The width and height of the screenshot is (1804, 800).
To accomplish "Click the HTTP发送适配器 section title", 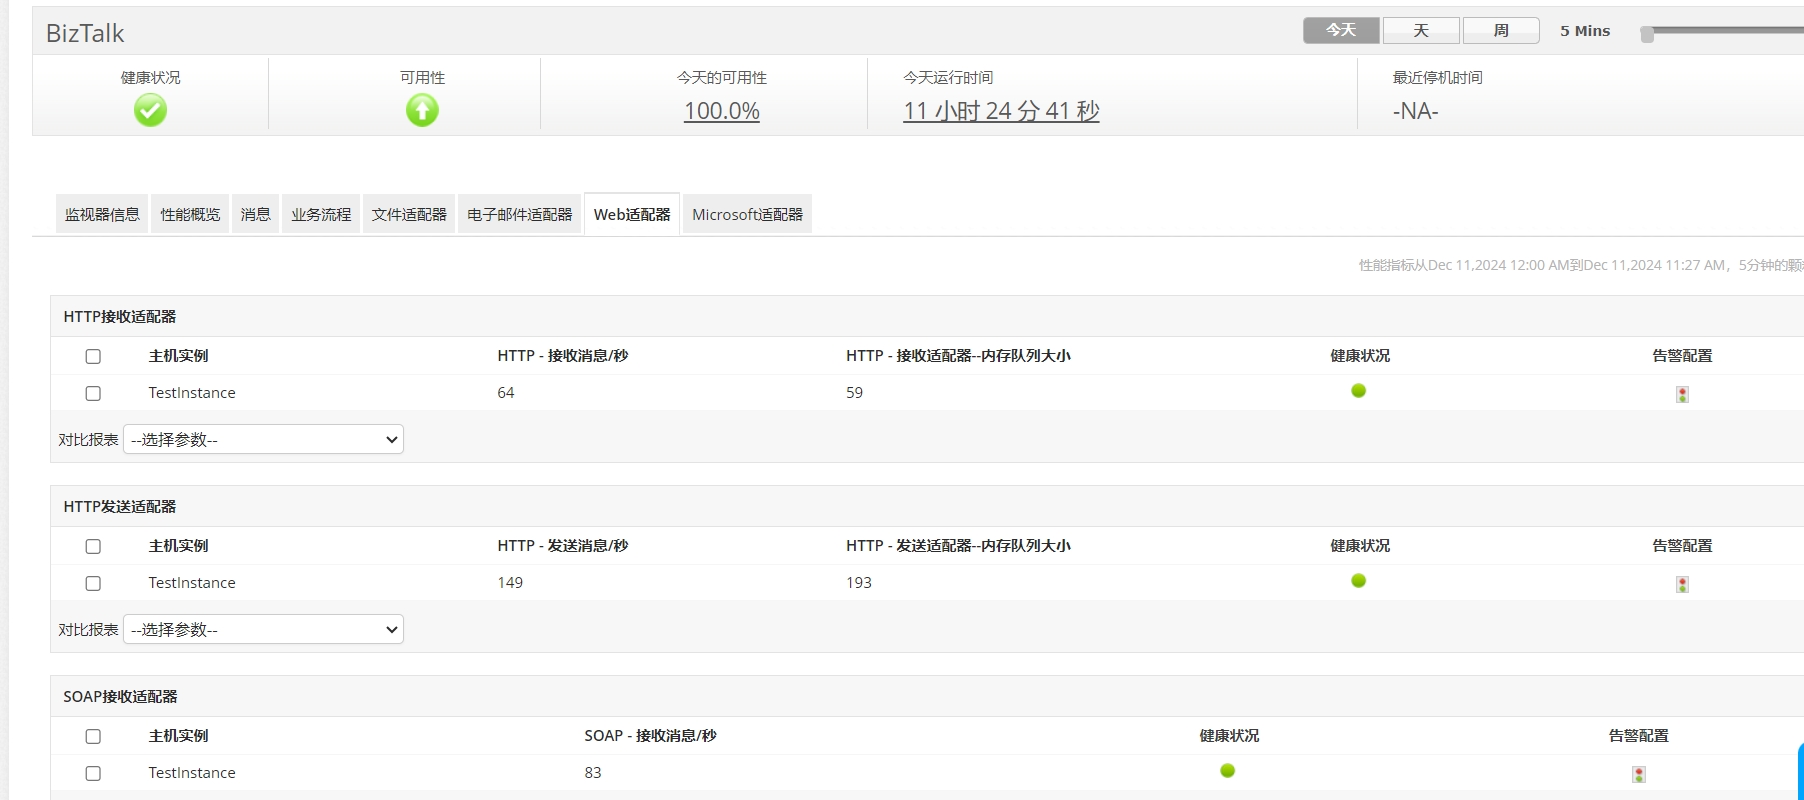I will point(120,507).
